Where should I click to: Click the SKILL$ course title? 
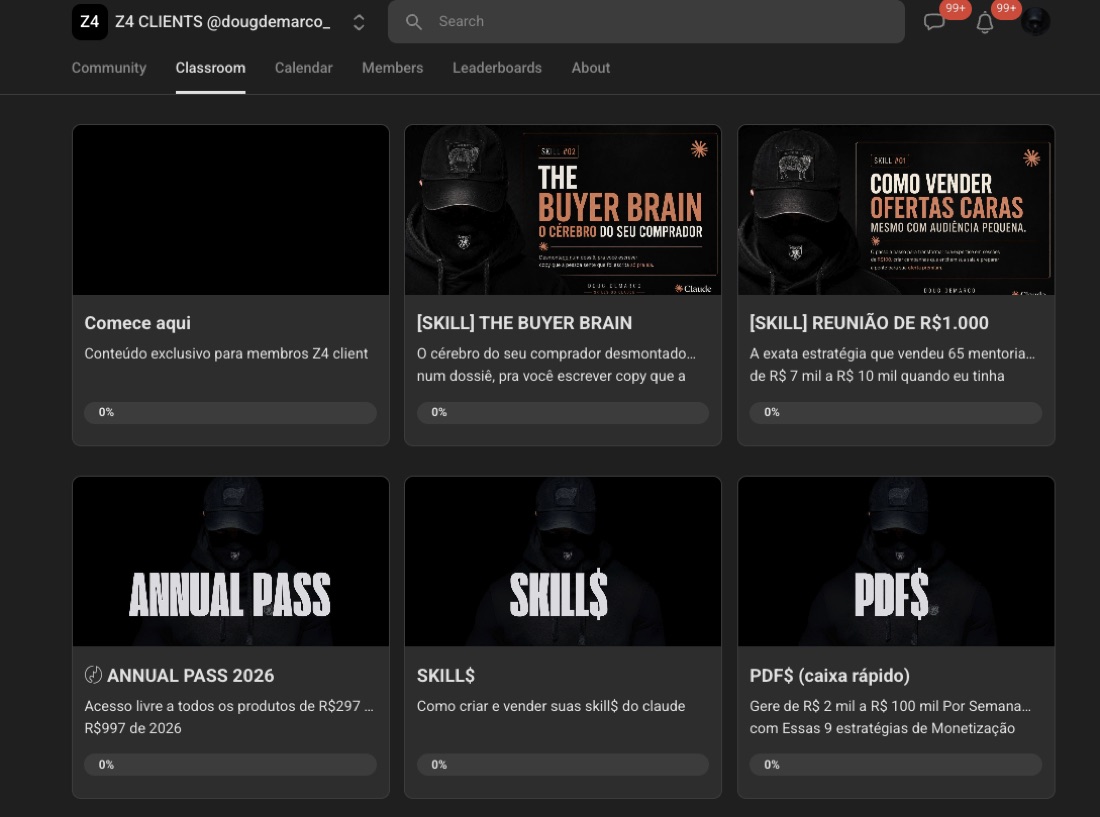[445, 675]
